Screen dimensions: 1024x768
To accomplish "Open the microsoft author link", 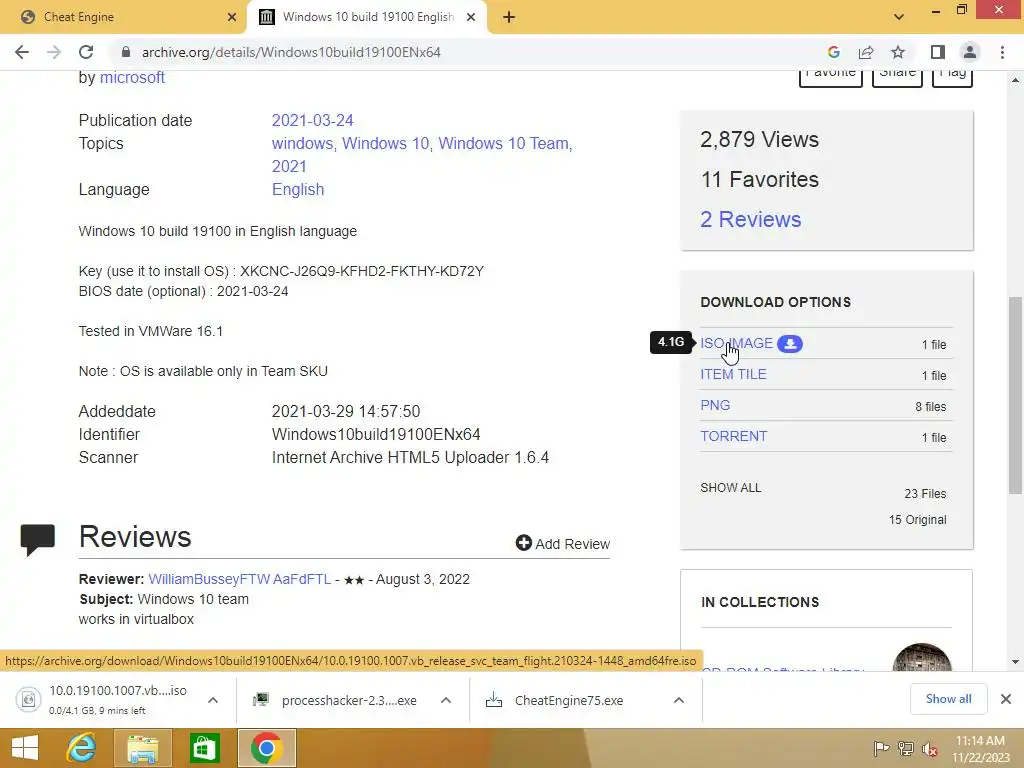I will click(132, 78).
